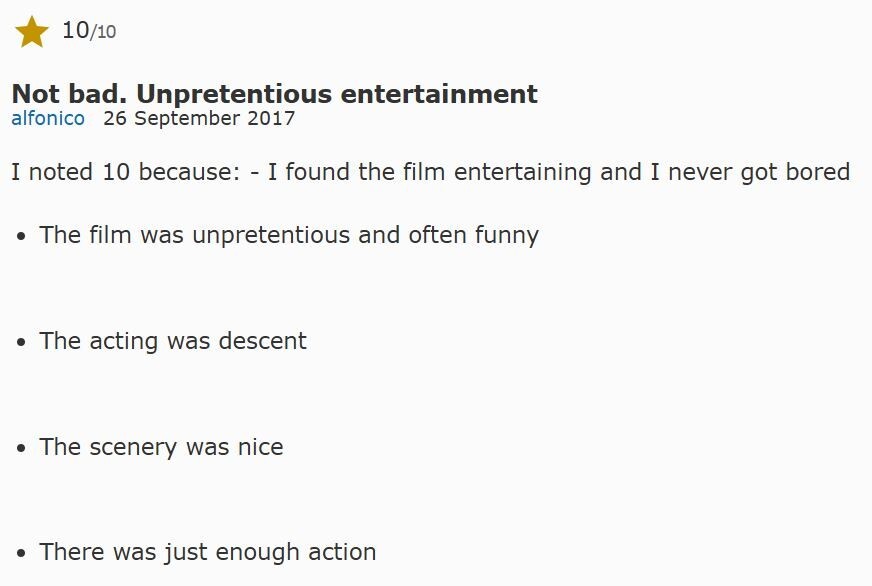Click the word 'entertaining' in the first sentence
Viewport: 872px width, 586px height.
click(x=523, y=172)
